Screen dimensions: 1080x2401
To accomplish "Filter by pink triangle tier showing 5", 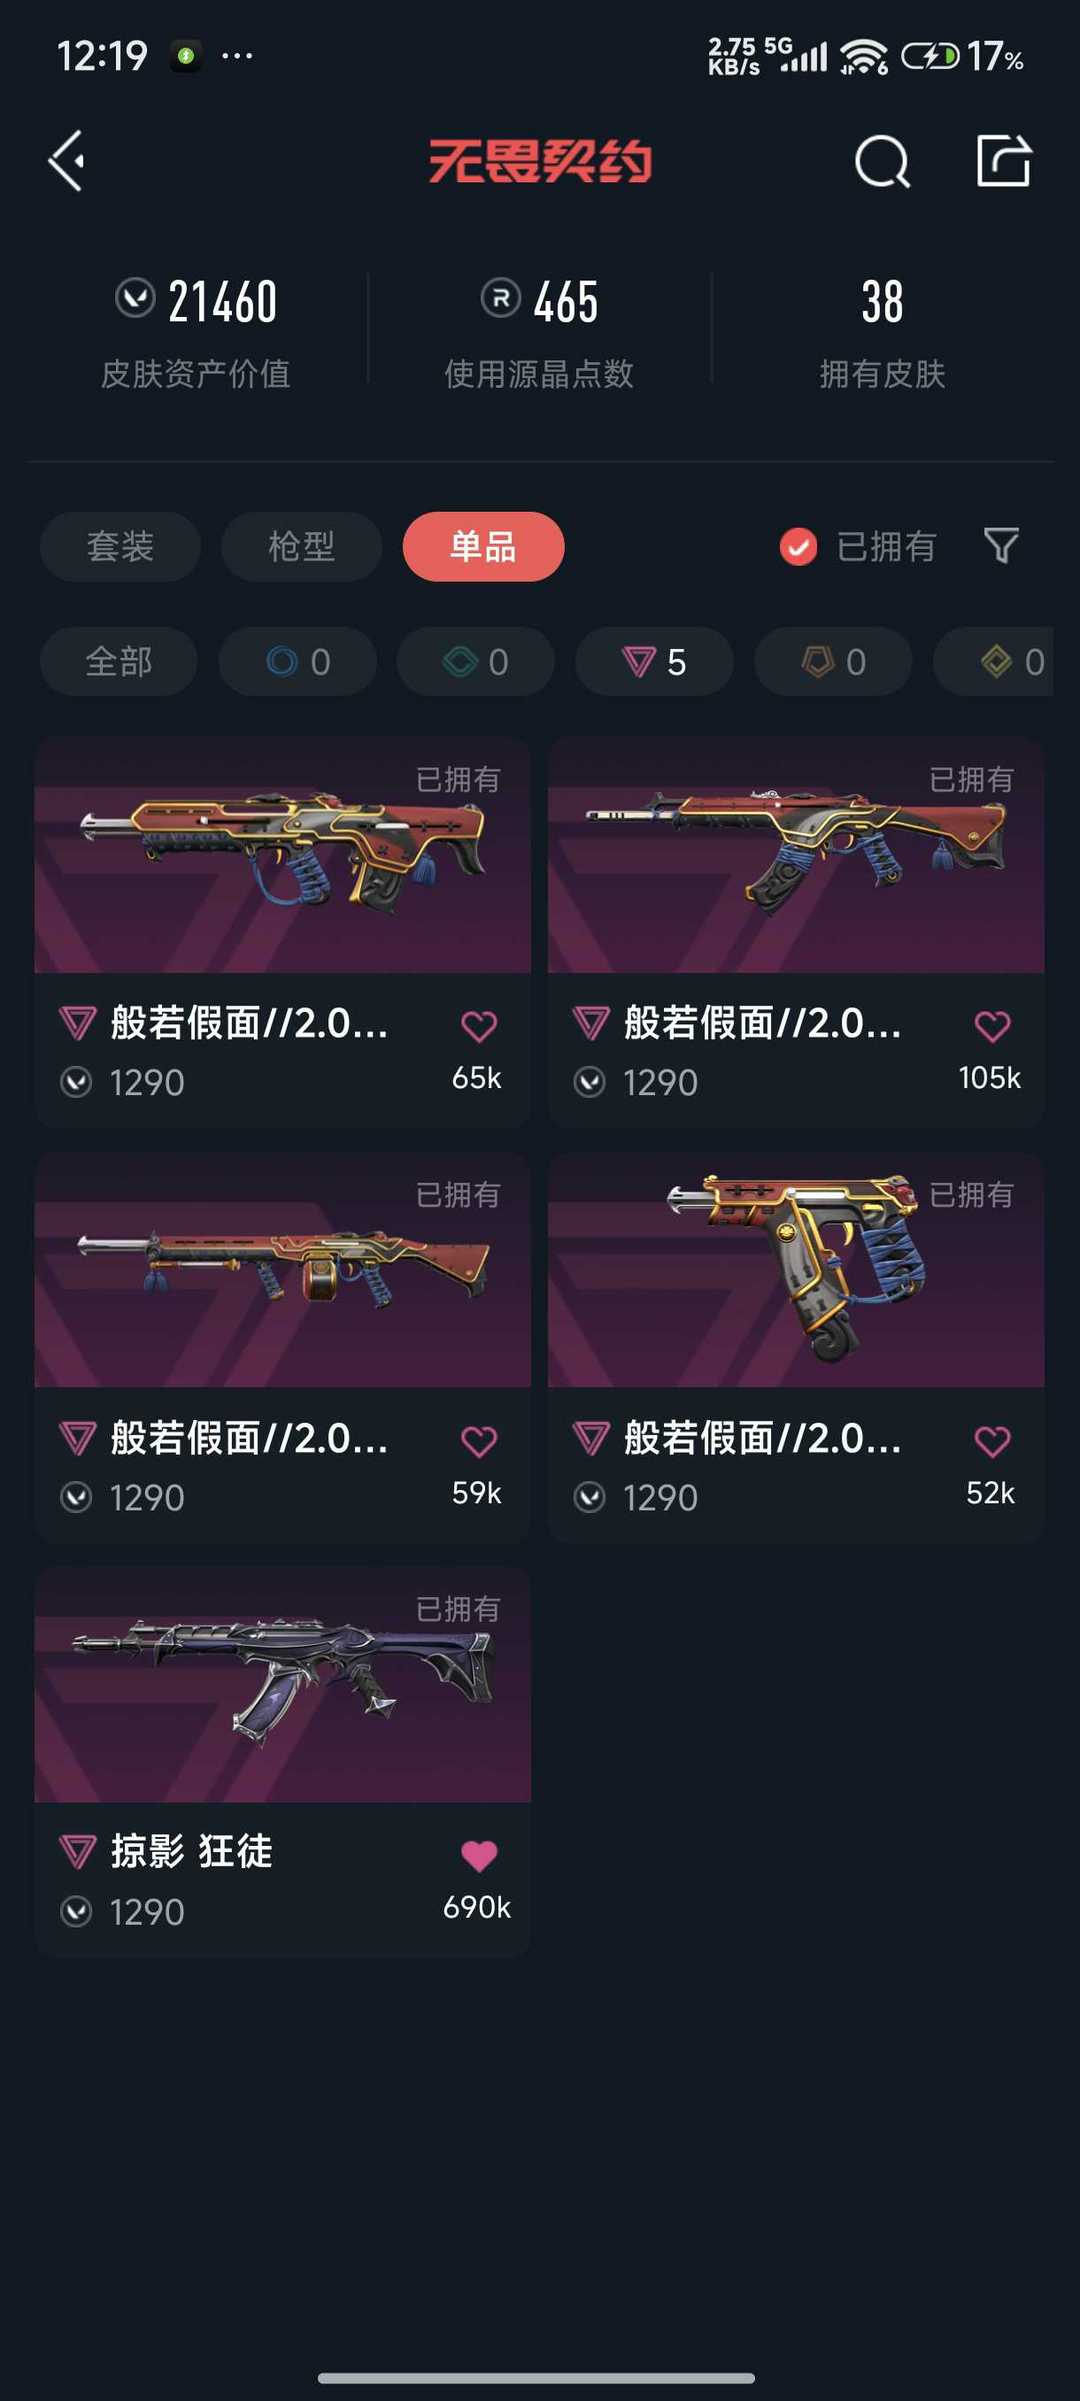I will pos(654,661).
